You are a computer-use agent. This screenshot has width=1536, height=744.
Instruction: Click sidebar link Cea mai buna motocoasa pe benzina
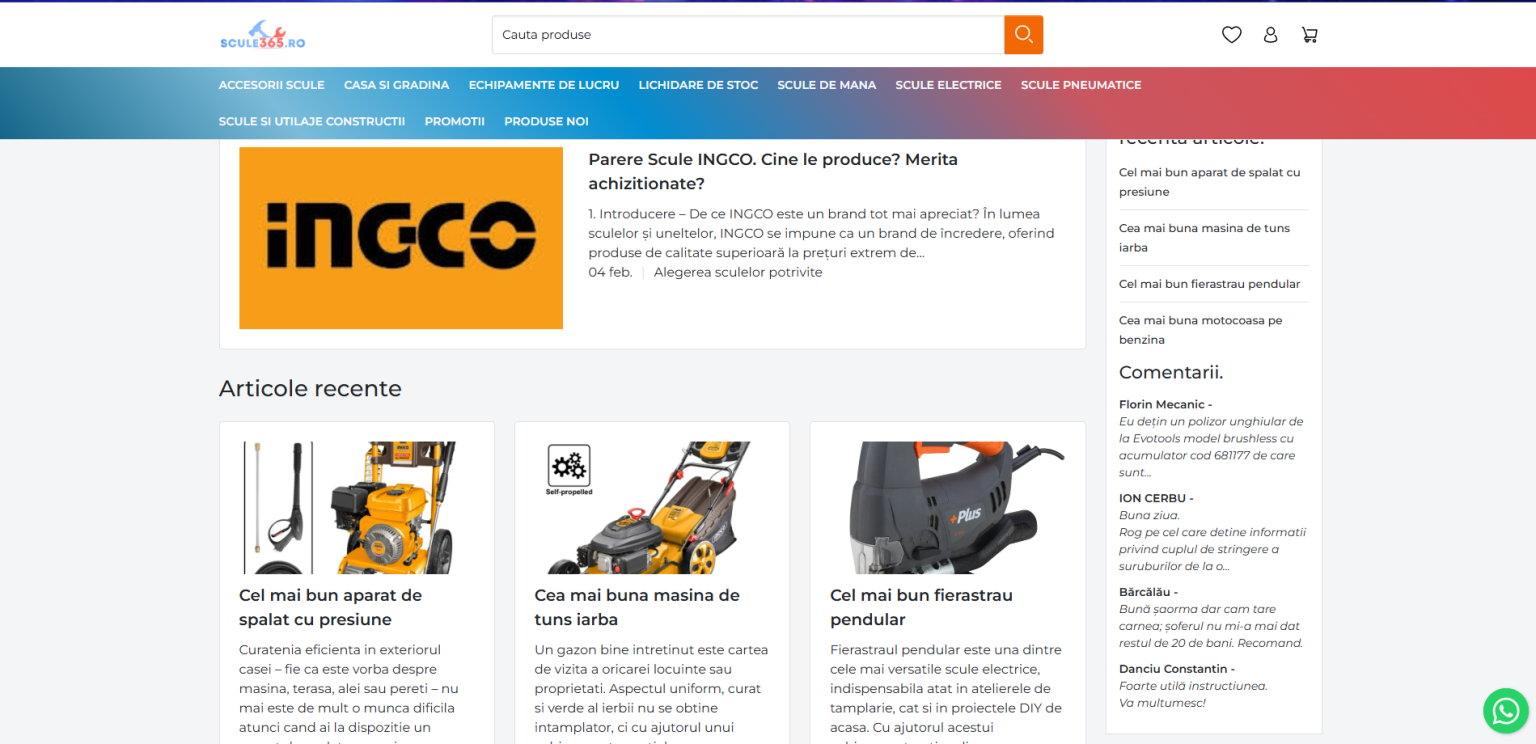pyautogui.click(x=1200, y=330)
